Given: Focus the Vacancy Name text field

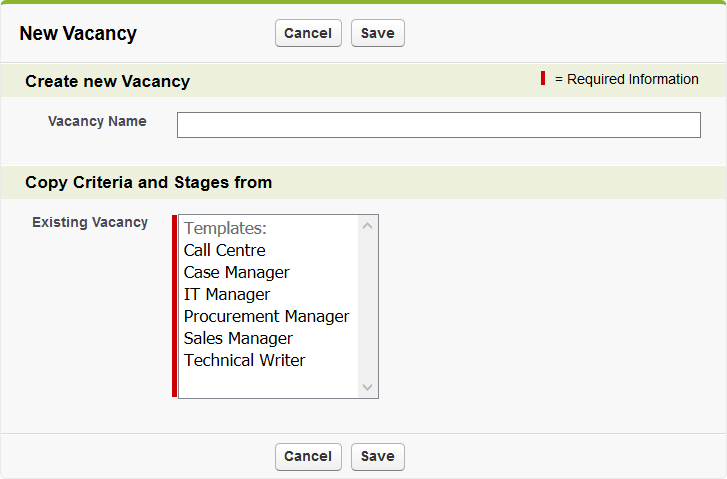Looking at the screenshot, I should point(438,125).
